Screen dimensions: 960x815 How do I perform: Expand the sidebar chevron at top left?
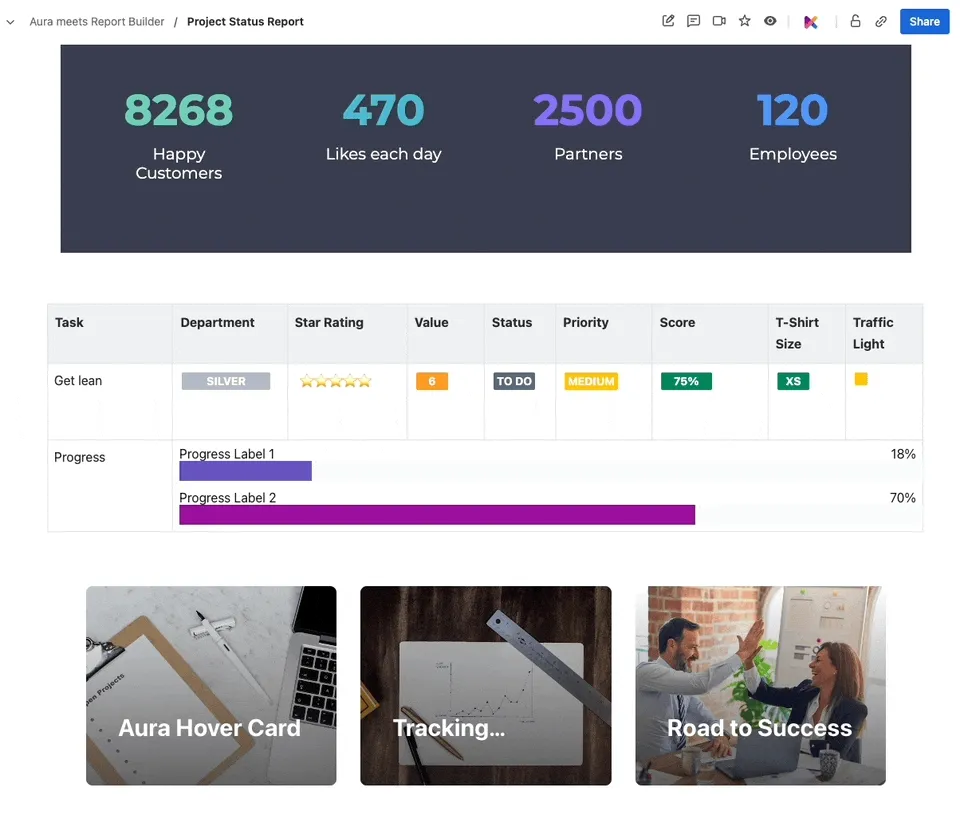(x=10, y=22)
